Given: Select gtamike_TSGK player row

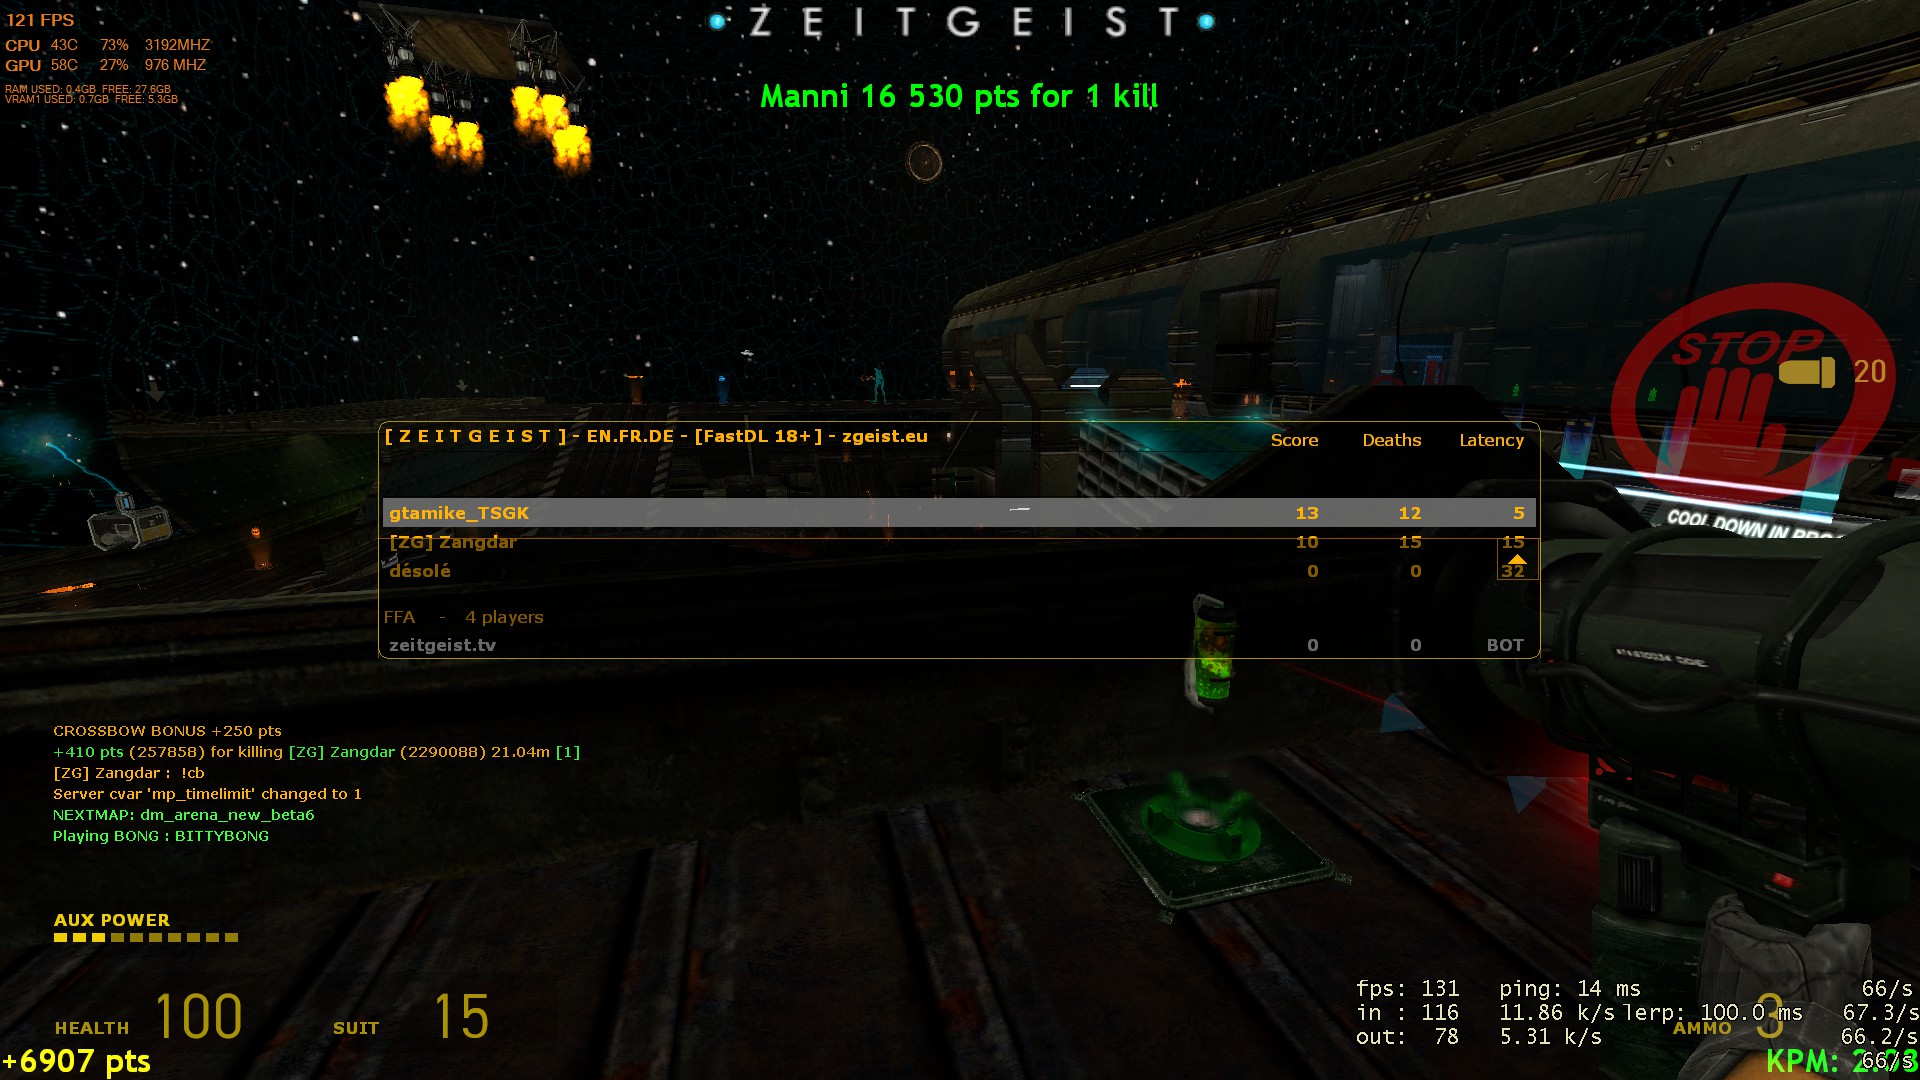Looking at the screenshot, I should 959,512.
